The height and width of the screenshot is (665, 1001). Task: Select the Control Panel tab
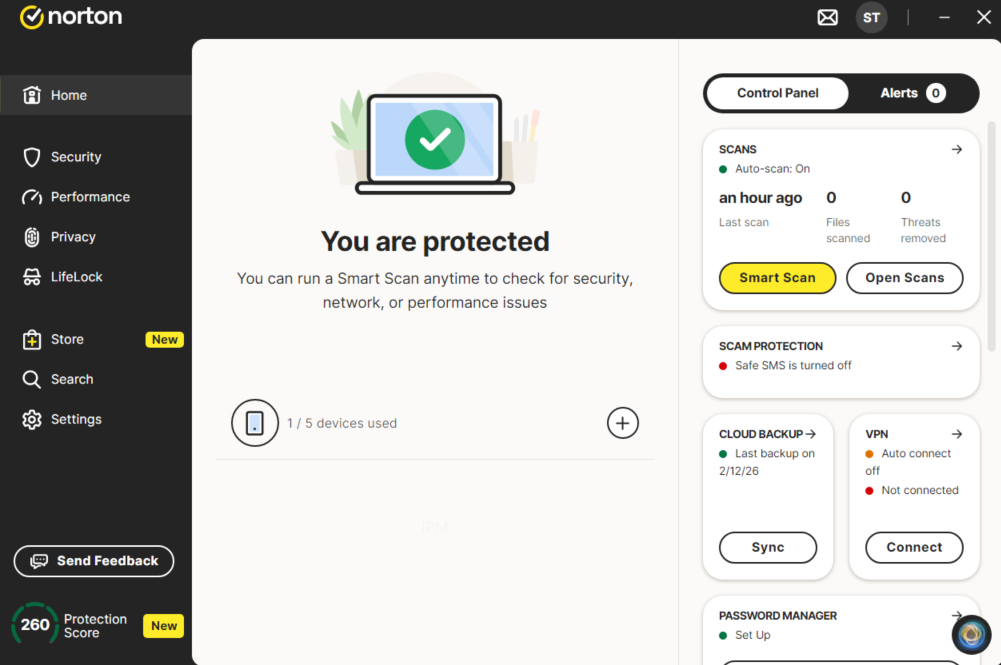point(776,92)
